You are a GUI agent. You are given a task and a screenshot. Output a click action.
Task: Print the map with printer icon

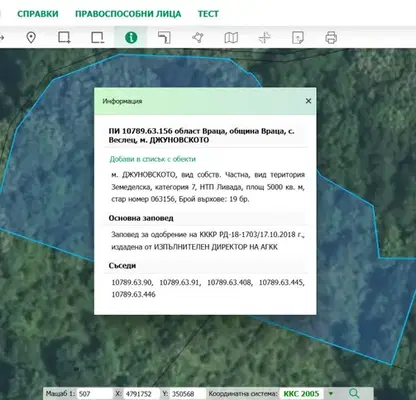point(331,37)
